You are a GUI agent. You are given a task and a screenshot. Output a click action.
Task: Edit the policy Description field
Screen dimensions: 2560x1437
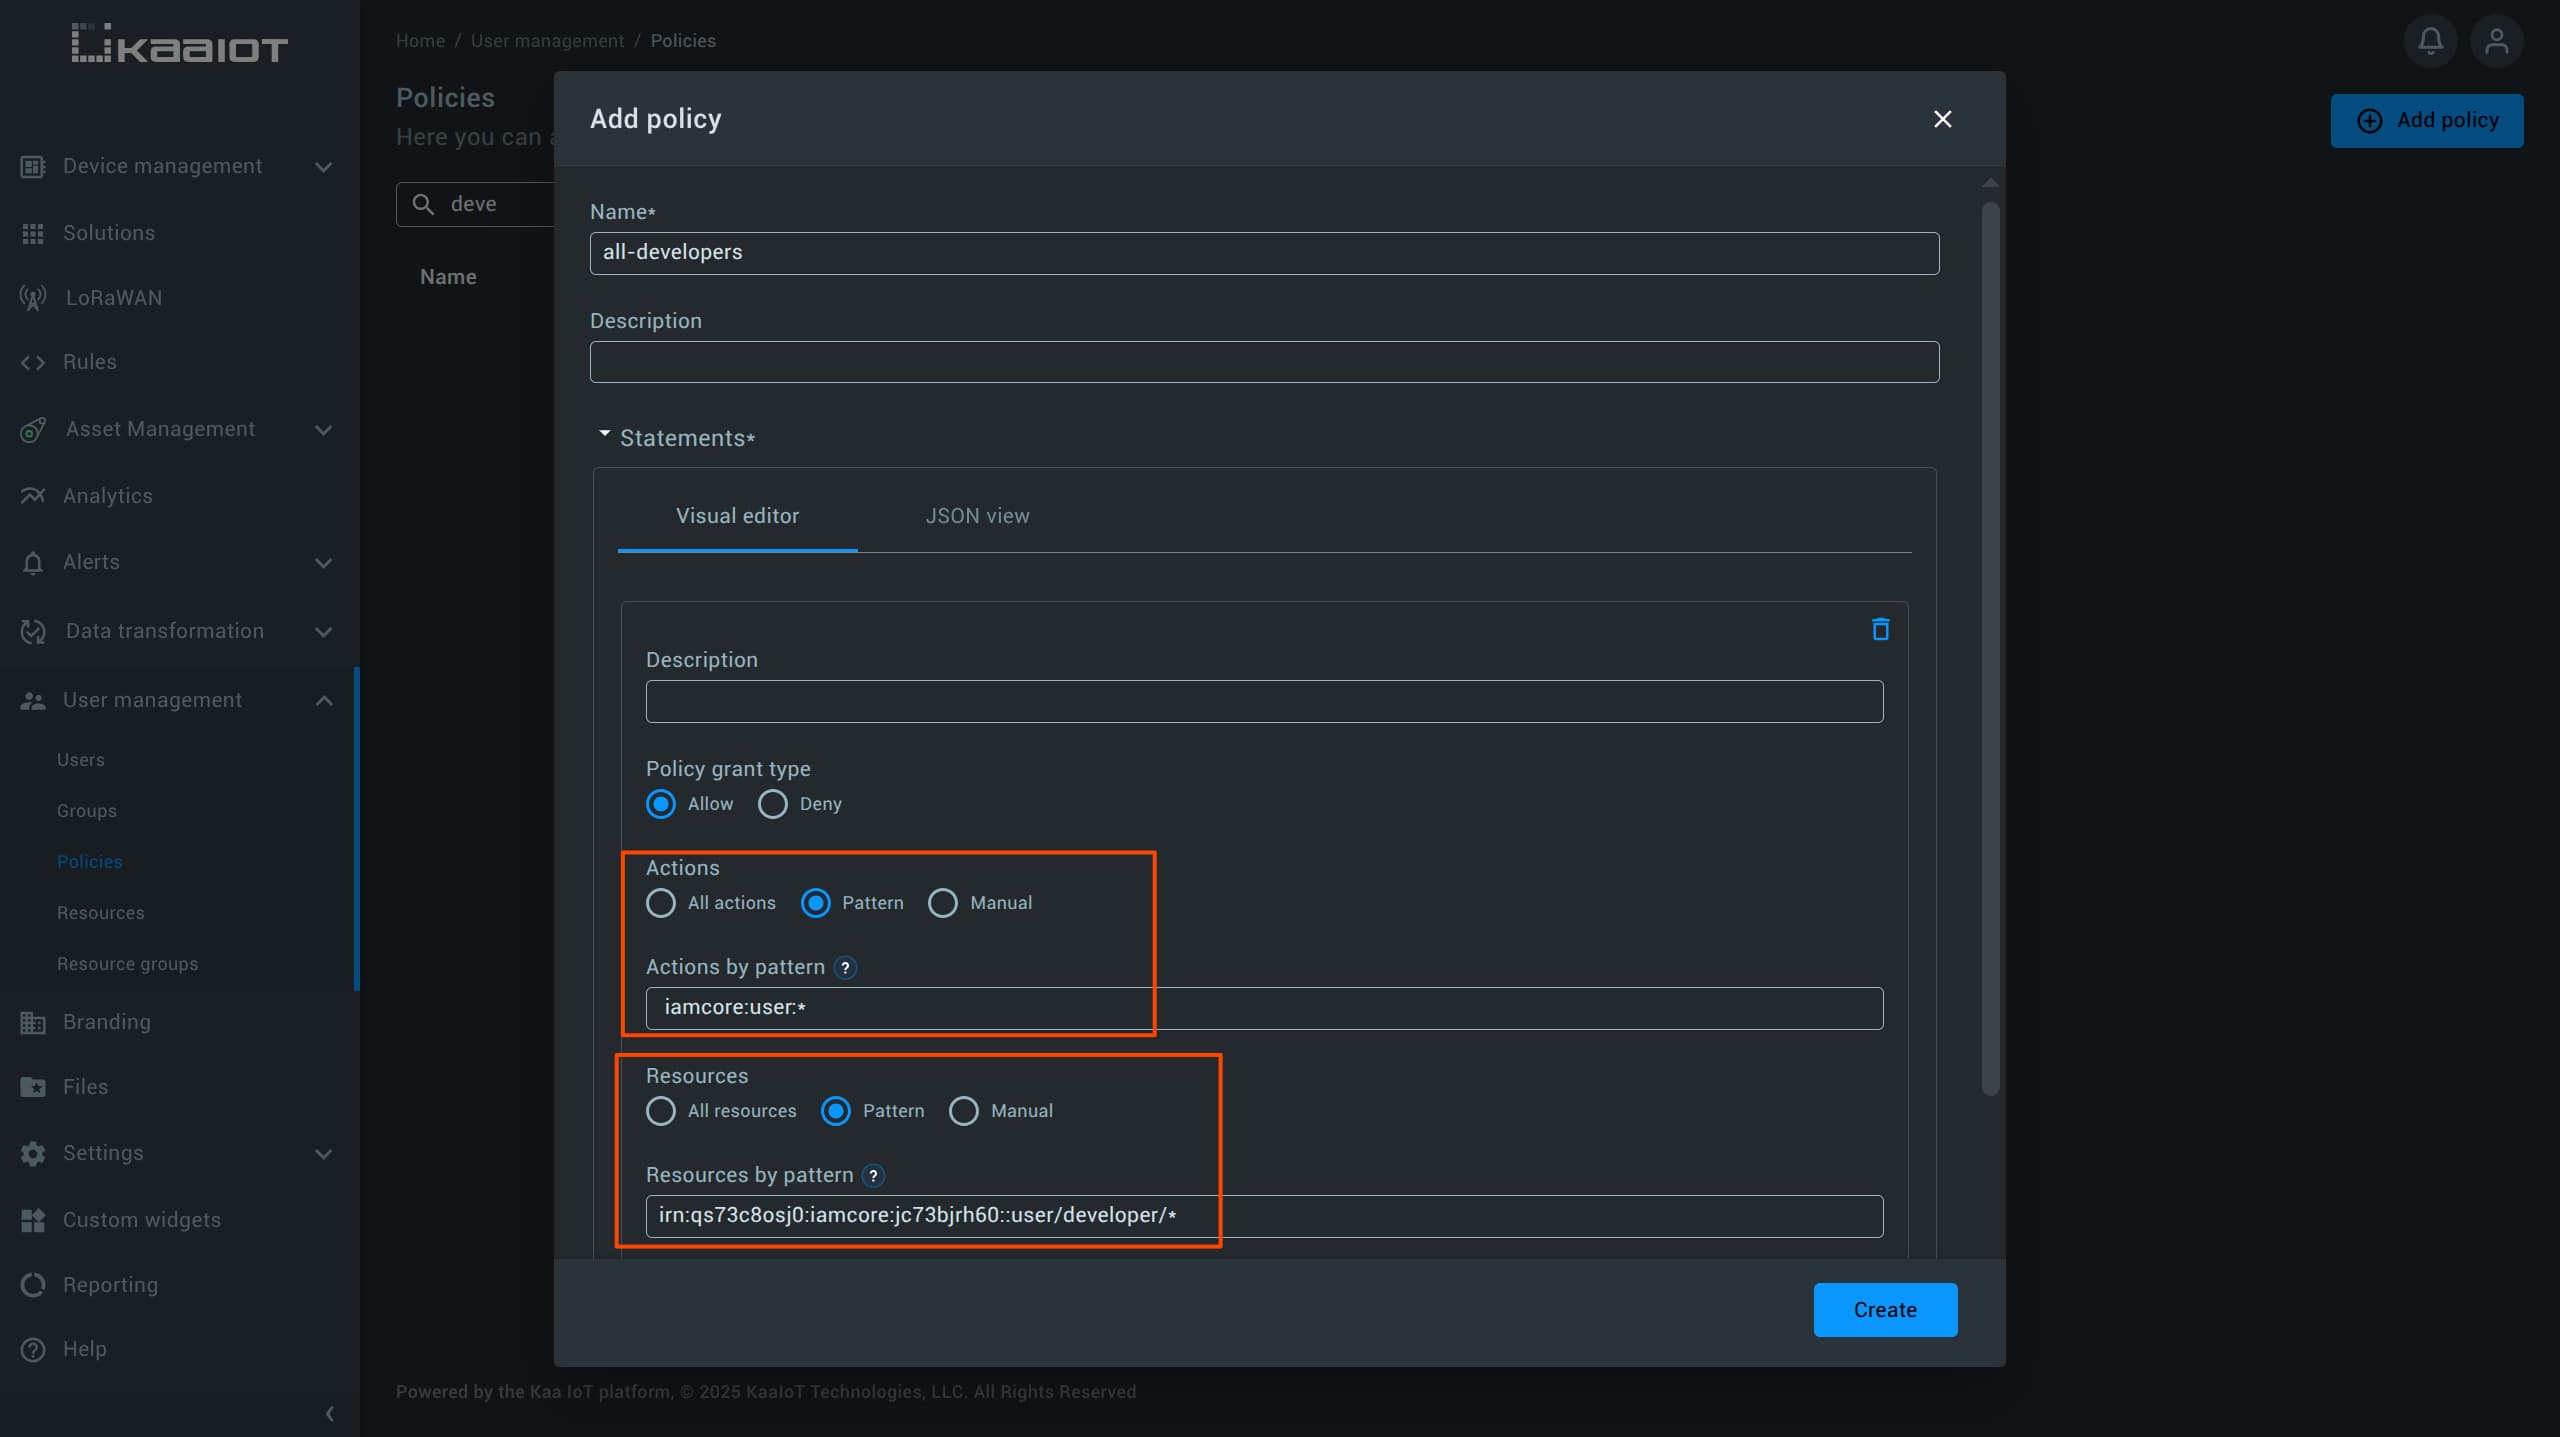coord(1263,361)
